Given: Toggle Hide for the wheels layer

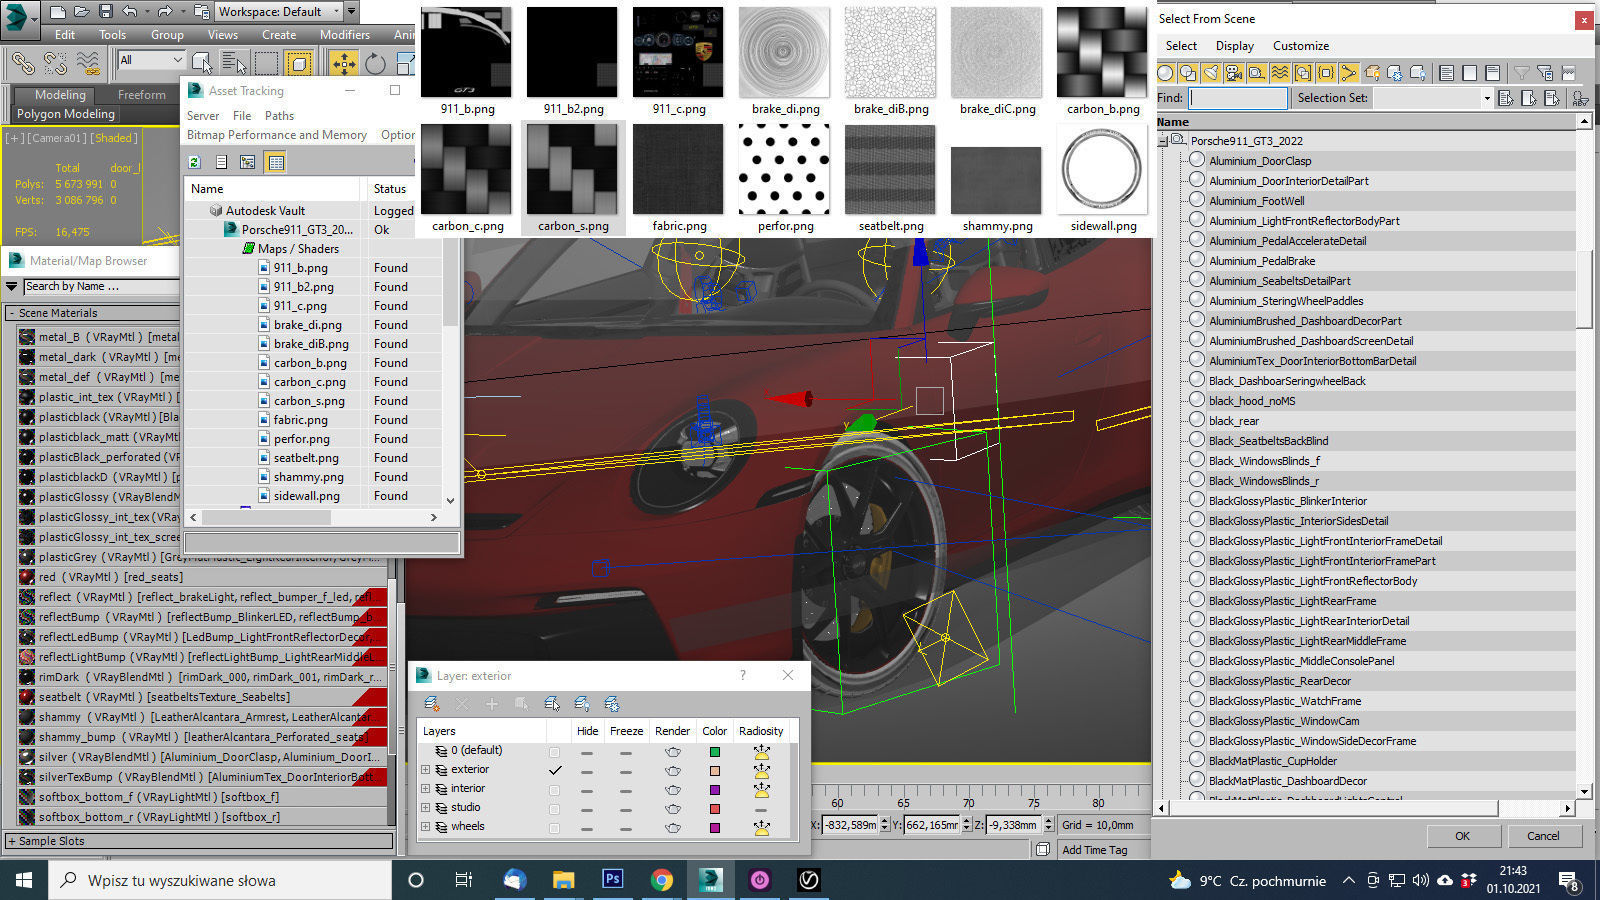Looking at the screenshot, I should tap(587, 828).
